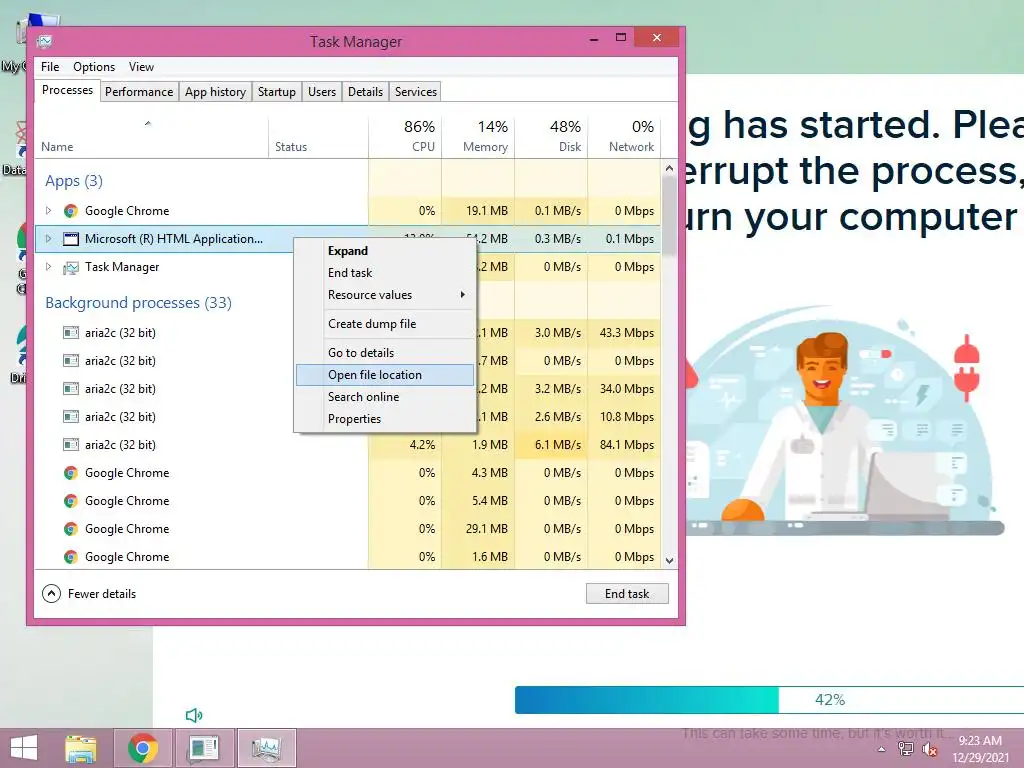Viewport: 1024px width, 768px height.
Task: Click the Task Manager taskbar button
Action: [x=266, y=748]
